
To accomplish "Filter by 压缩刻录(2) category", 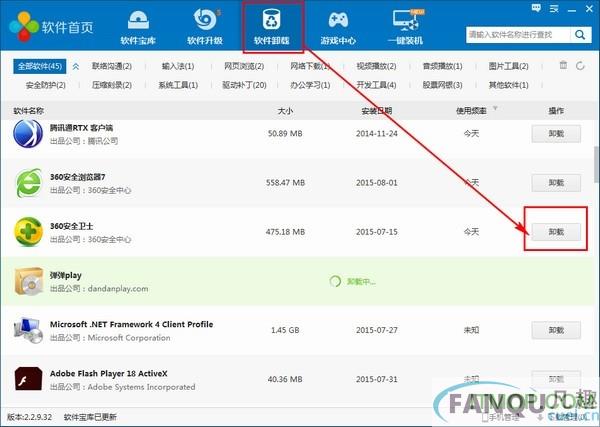I will 112,85.
